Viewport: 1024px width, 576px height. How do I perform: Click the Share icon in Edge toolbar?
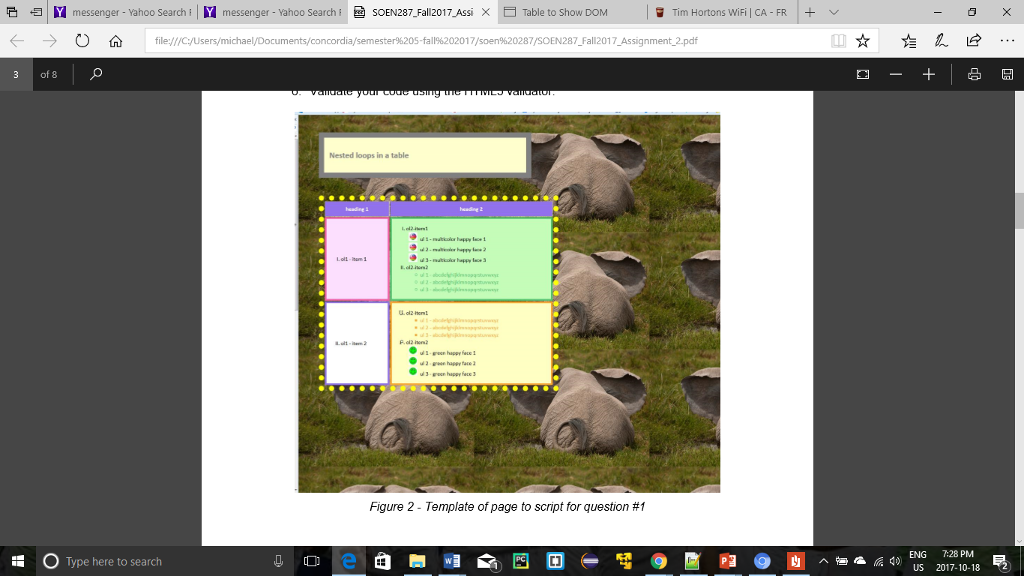pyautogui.click(x=974, y=40)
